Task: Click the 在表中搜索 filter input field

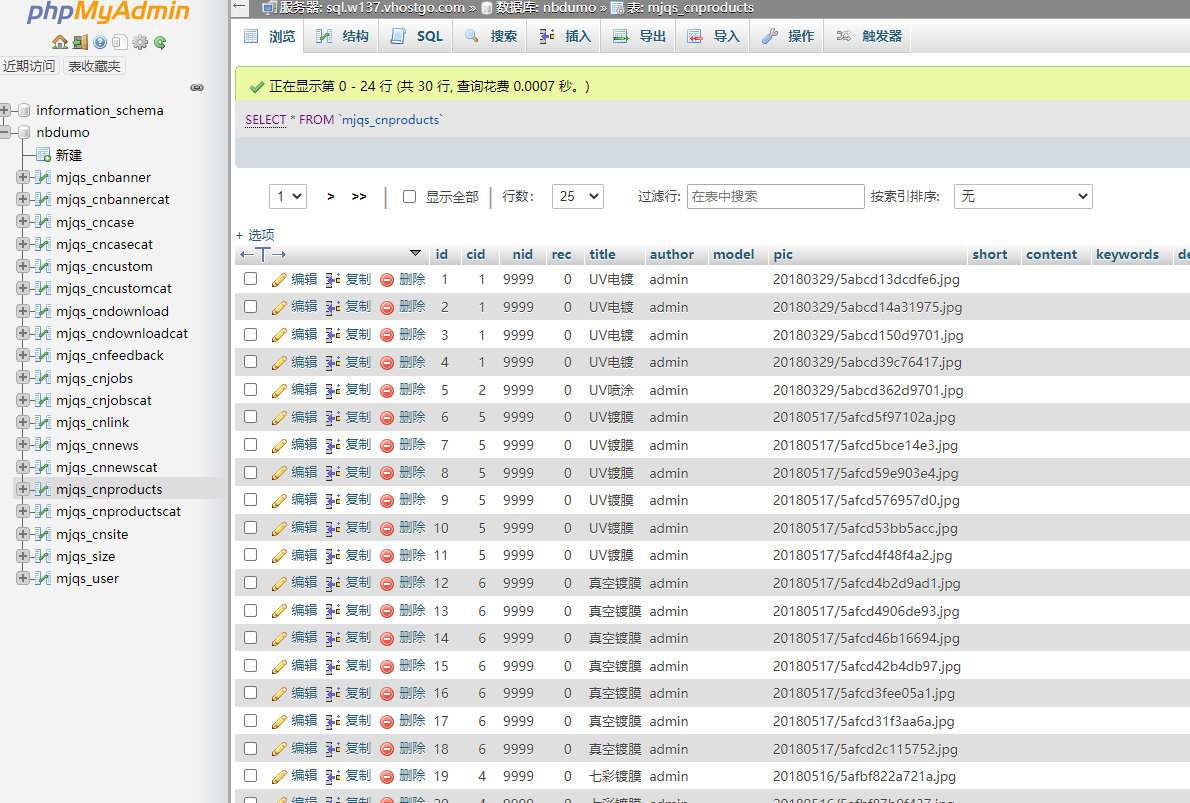Action: pyautogui.click(x=775, y=197)
